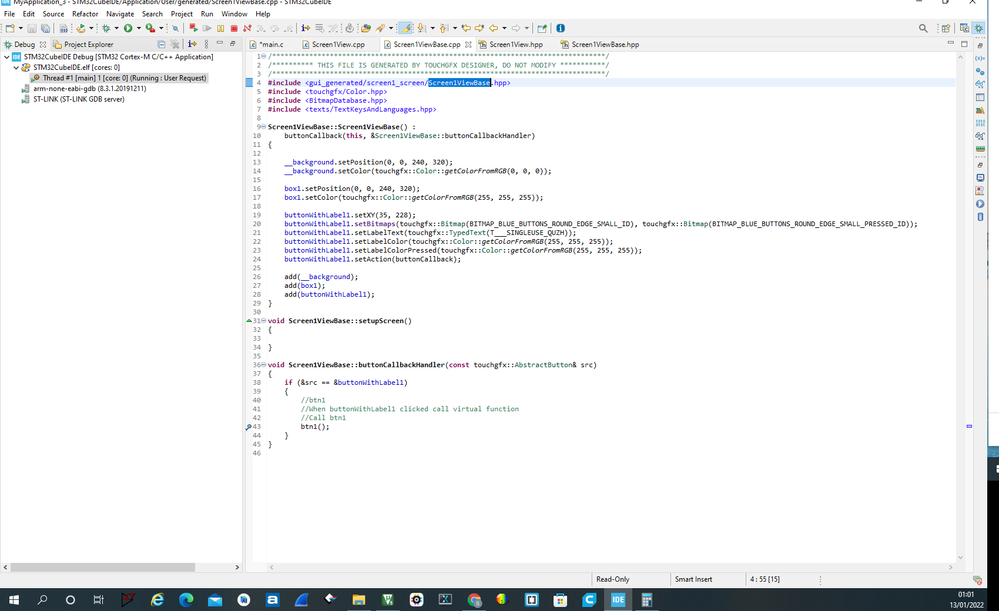This screenshot has width=999, height=611.
Task: Switch to the Screen1ViewBase.hpp tab
Action: coord(600,45)
